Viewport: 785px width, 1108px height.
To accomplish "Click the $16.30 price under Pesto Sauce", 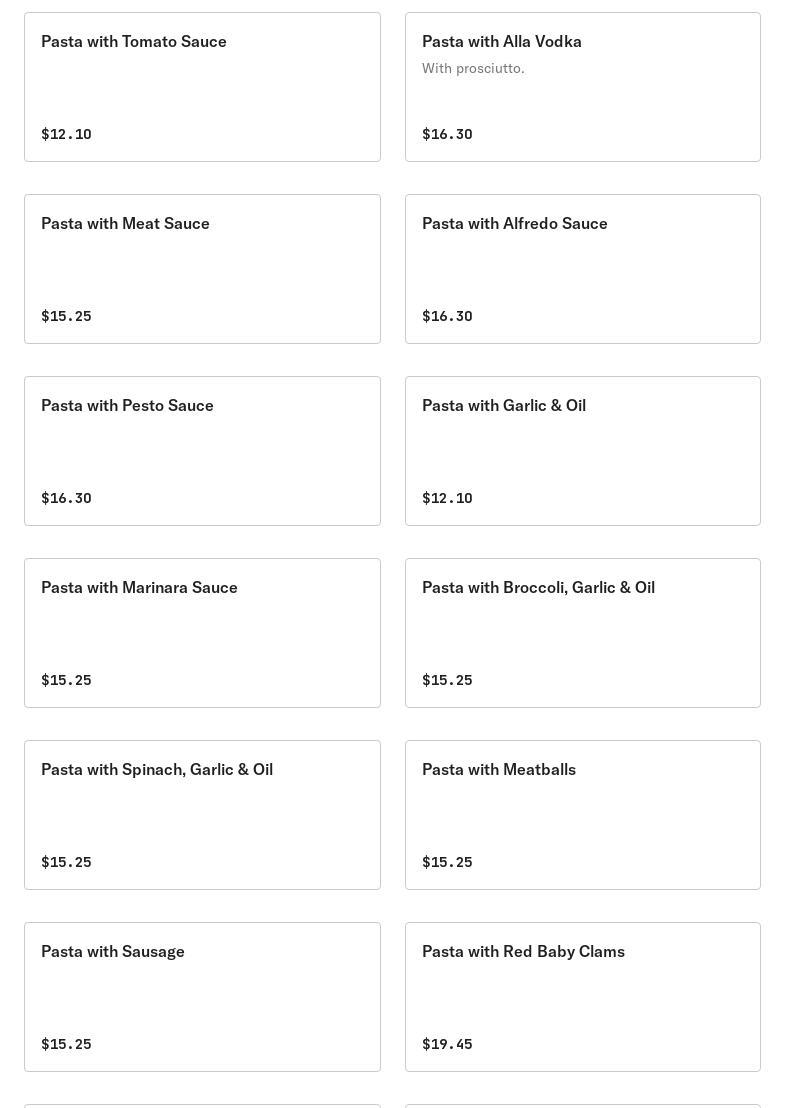I will point(66,498).
